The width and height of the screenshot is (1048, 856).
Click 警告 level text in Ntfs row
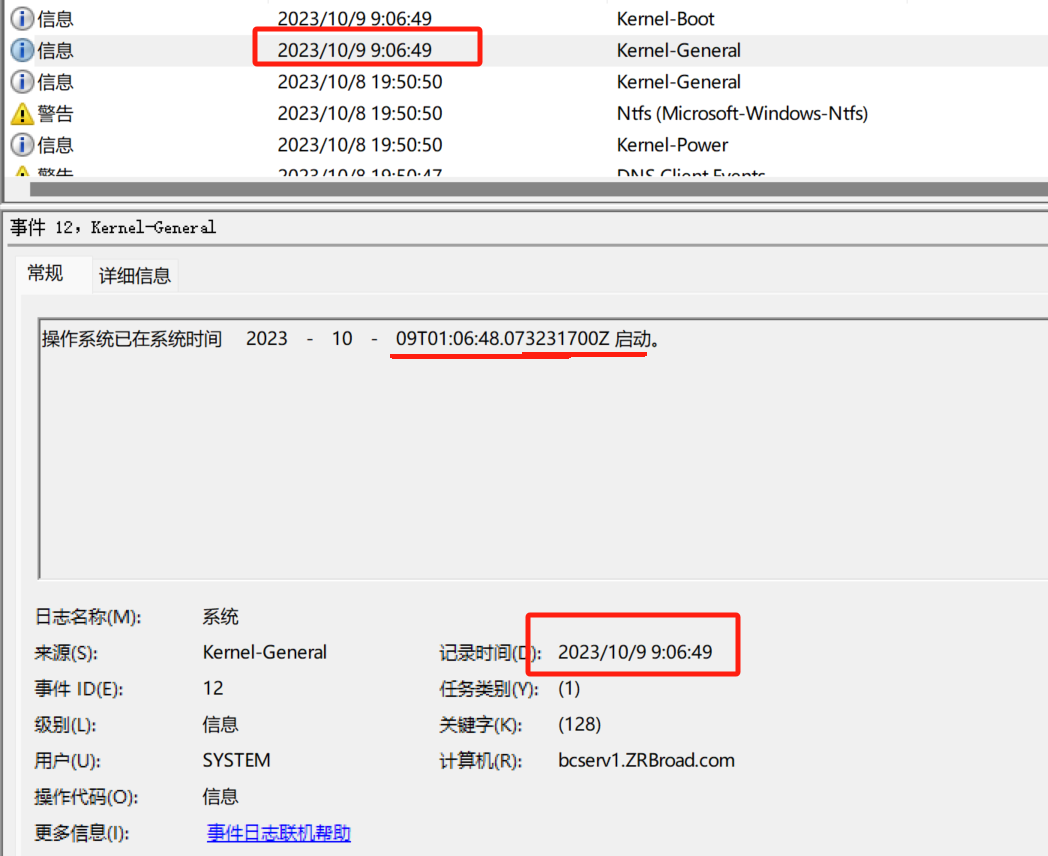click(x=55, y=114)
